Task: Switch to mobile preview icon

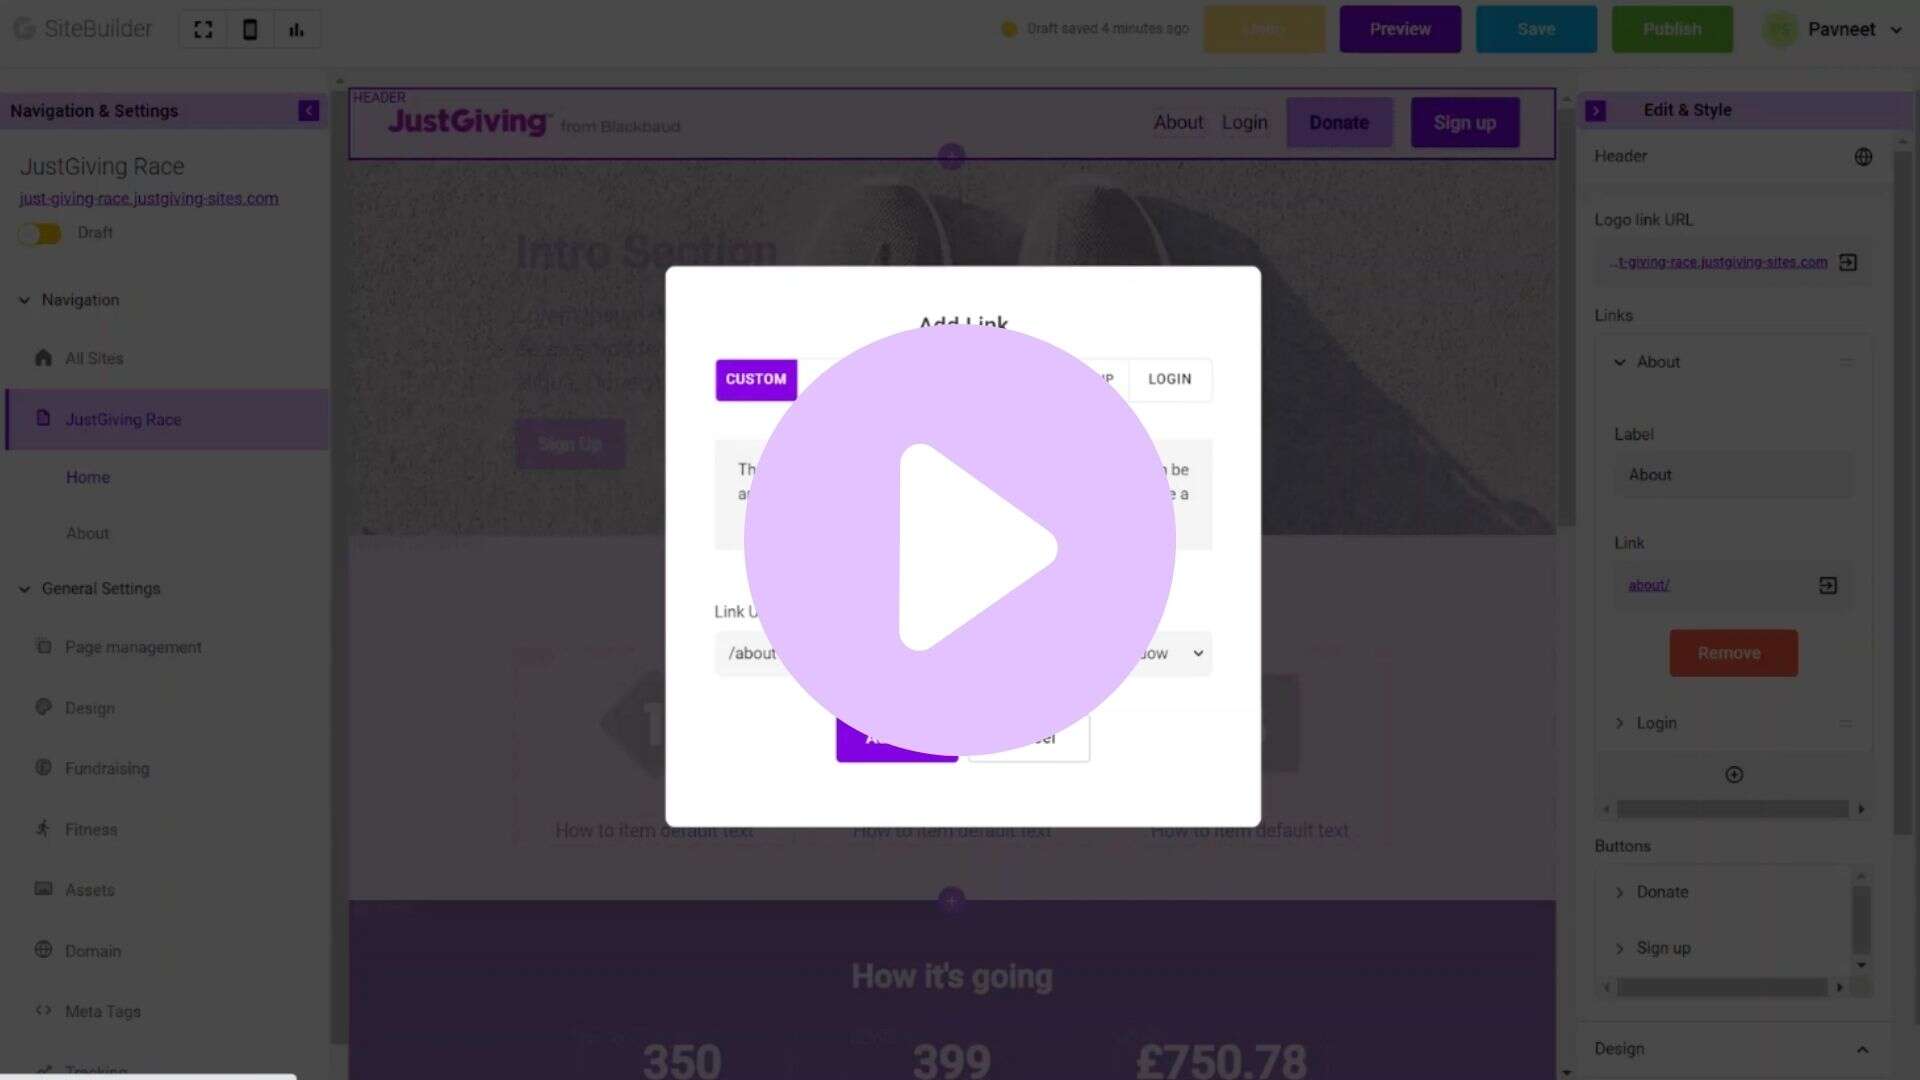Action: (x=250, y=30)
